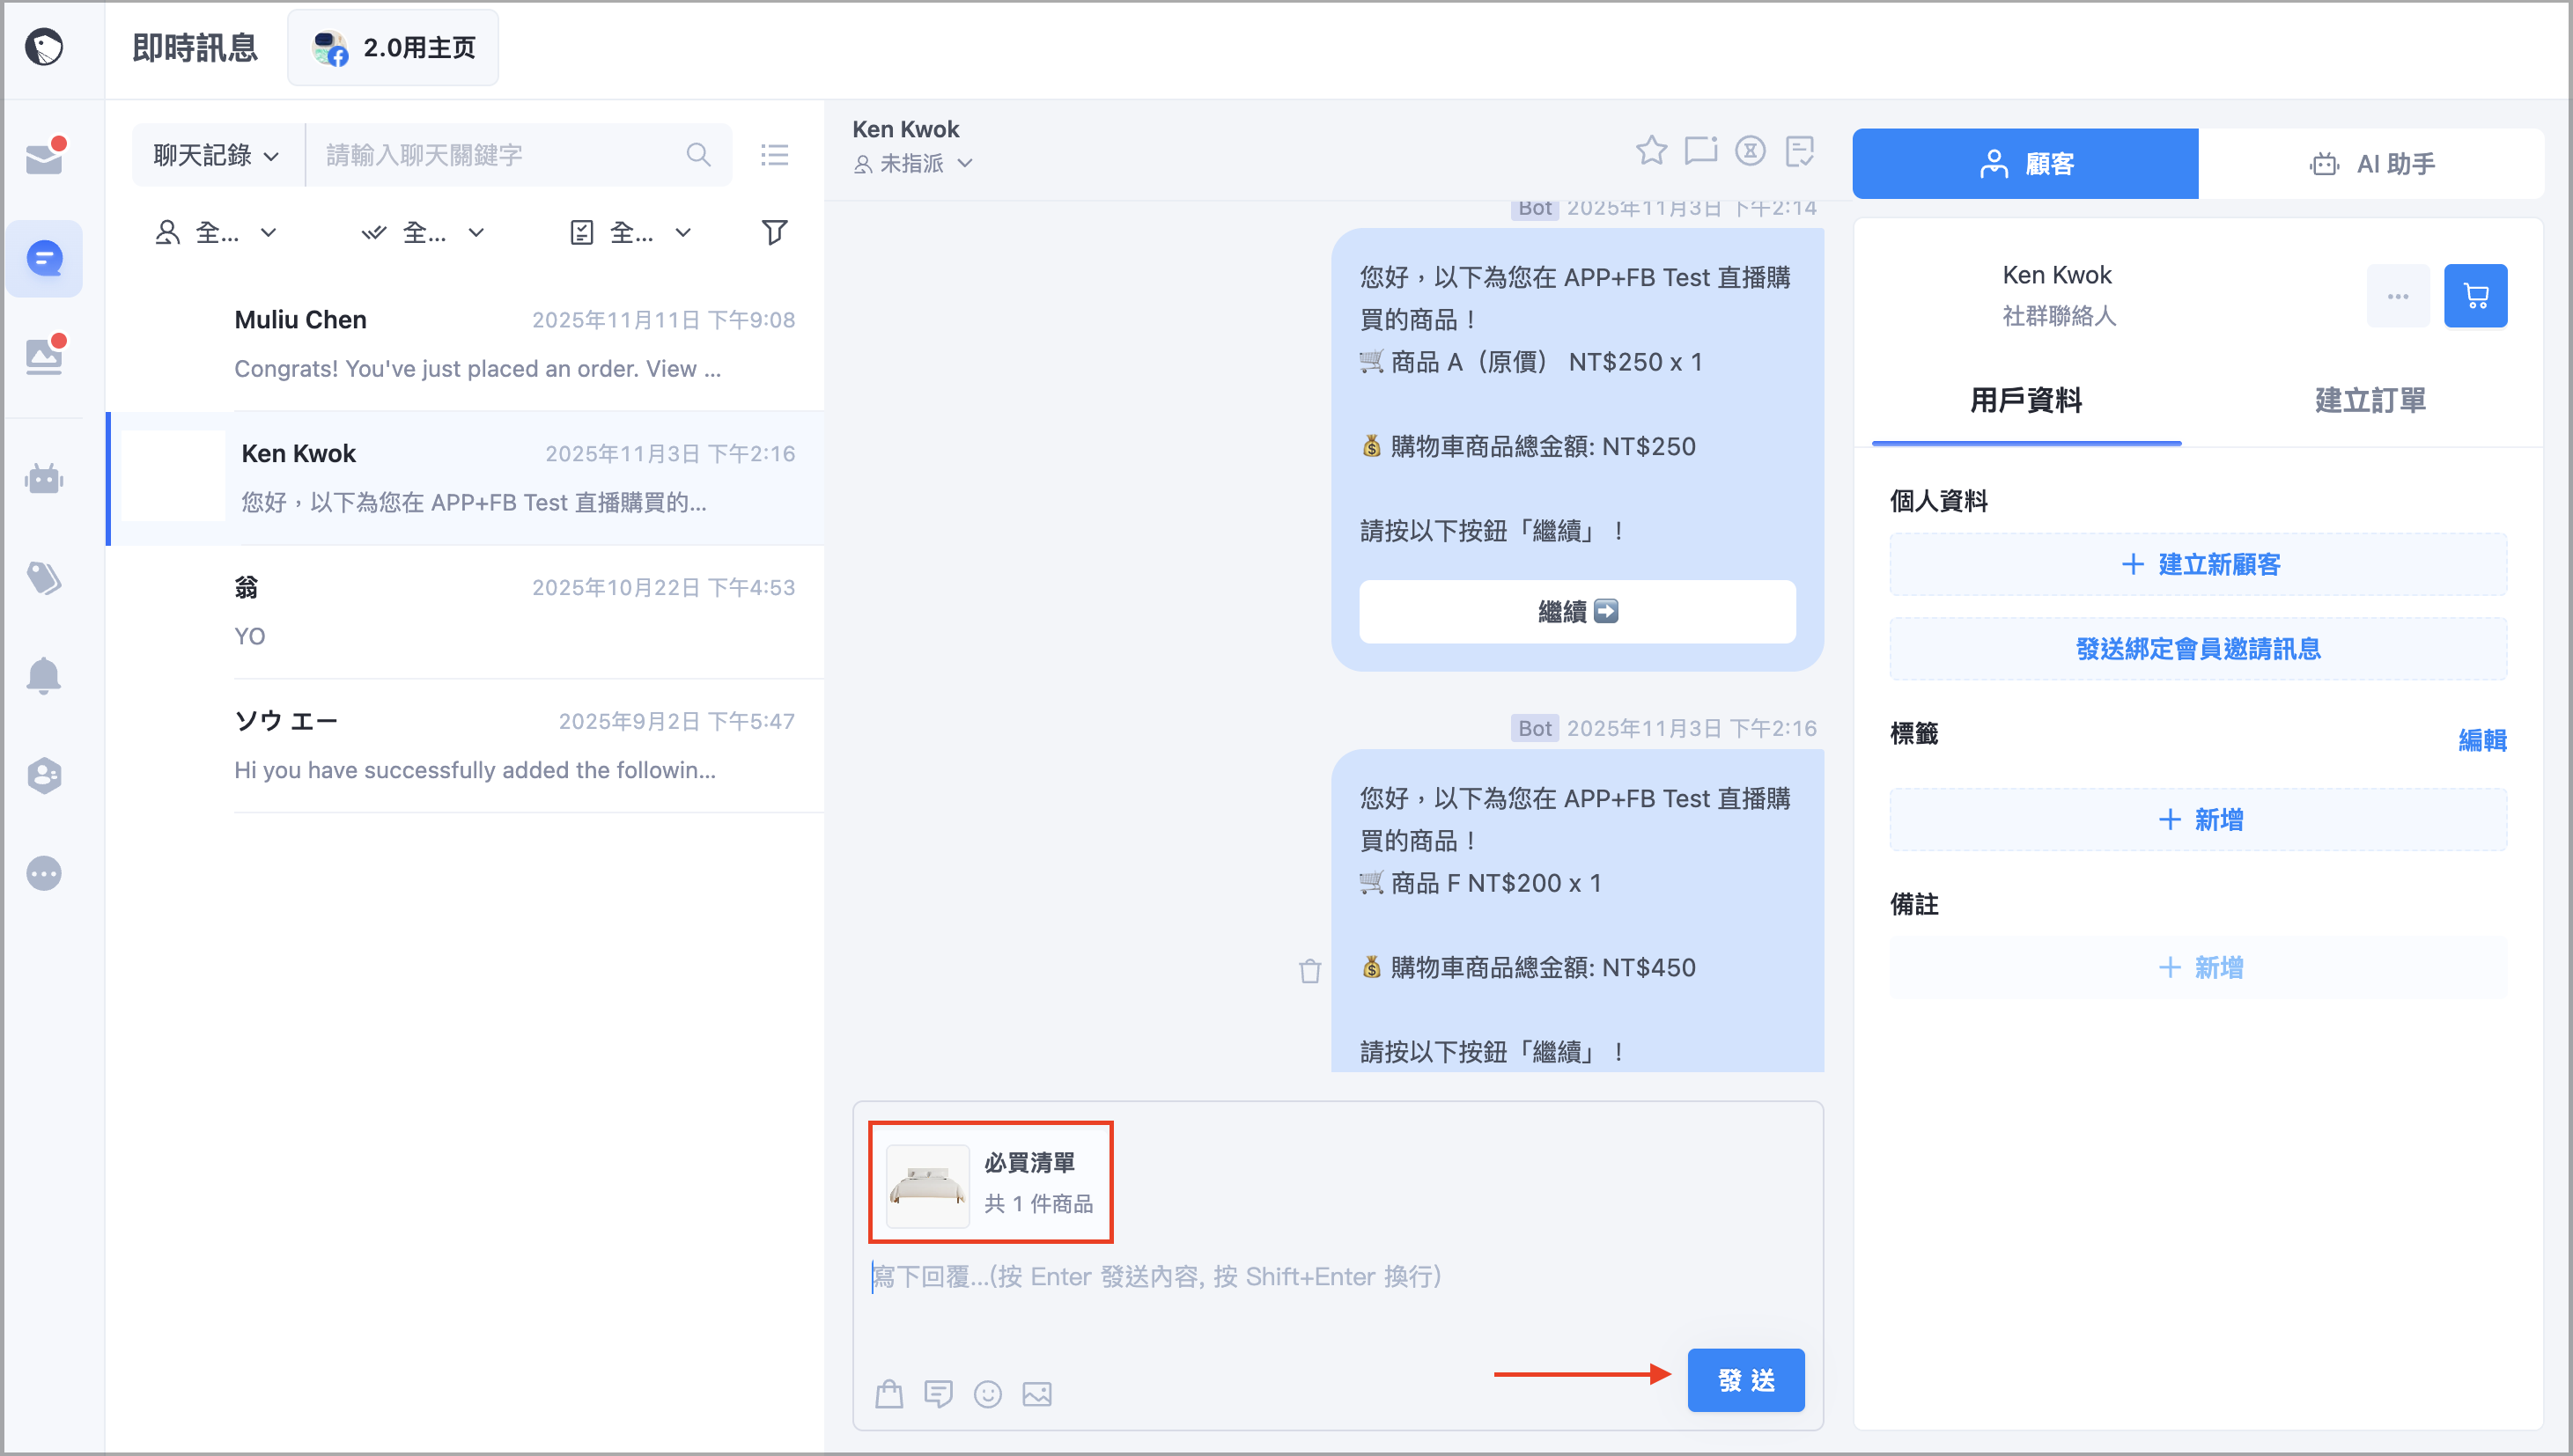
Task: Open the Muliu Chen conversation
Action: coord(465,344)
